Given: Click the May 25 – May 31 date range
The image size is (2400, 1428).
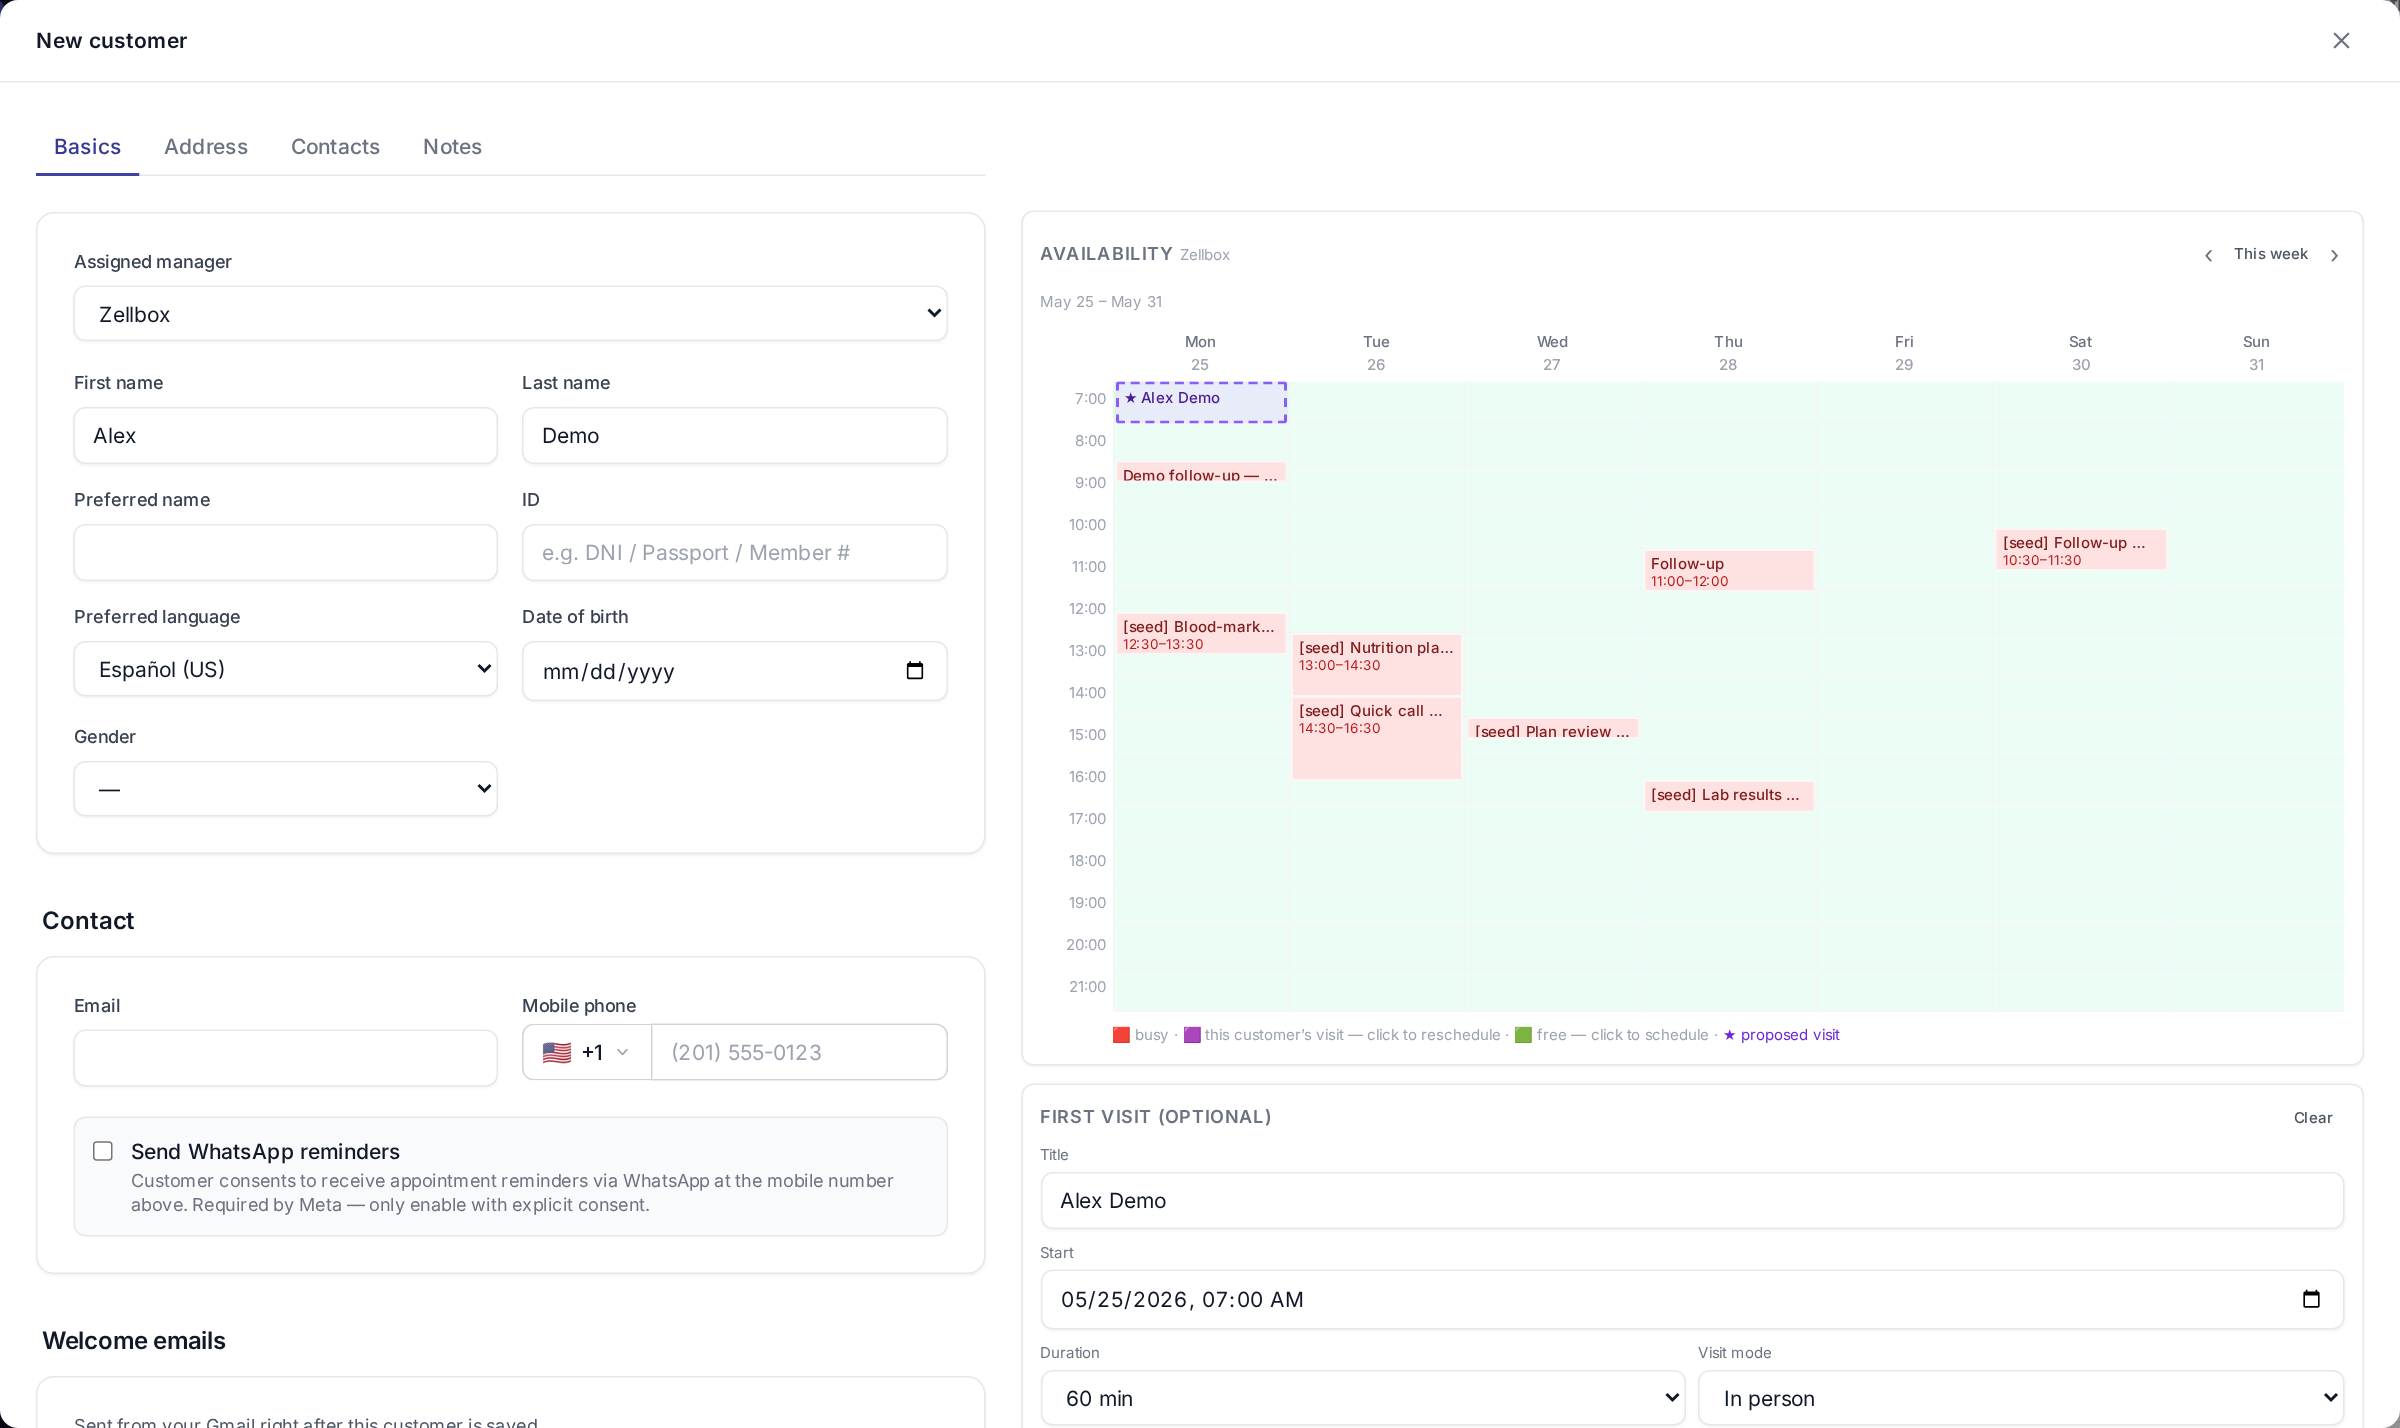Looking at the screenshot, I should point(1101,302).
